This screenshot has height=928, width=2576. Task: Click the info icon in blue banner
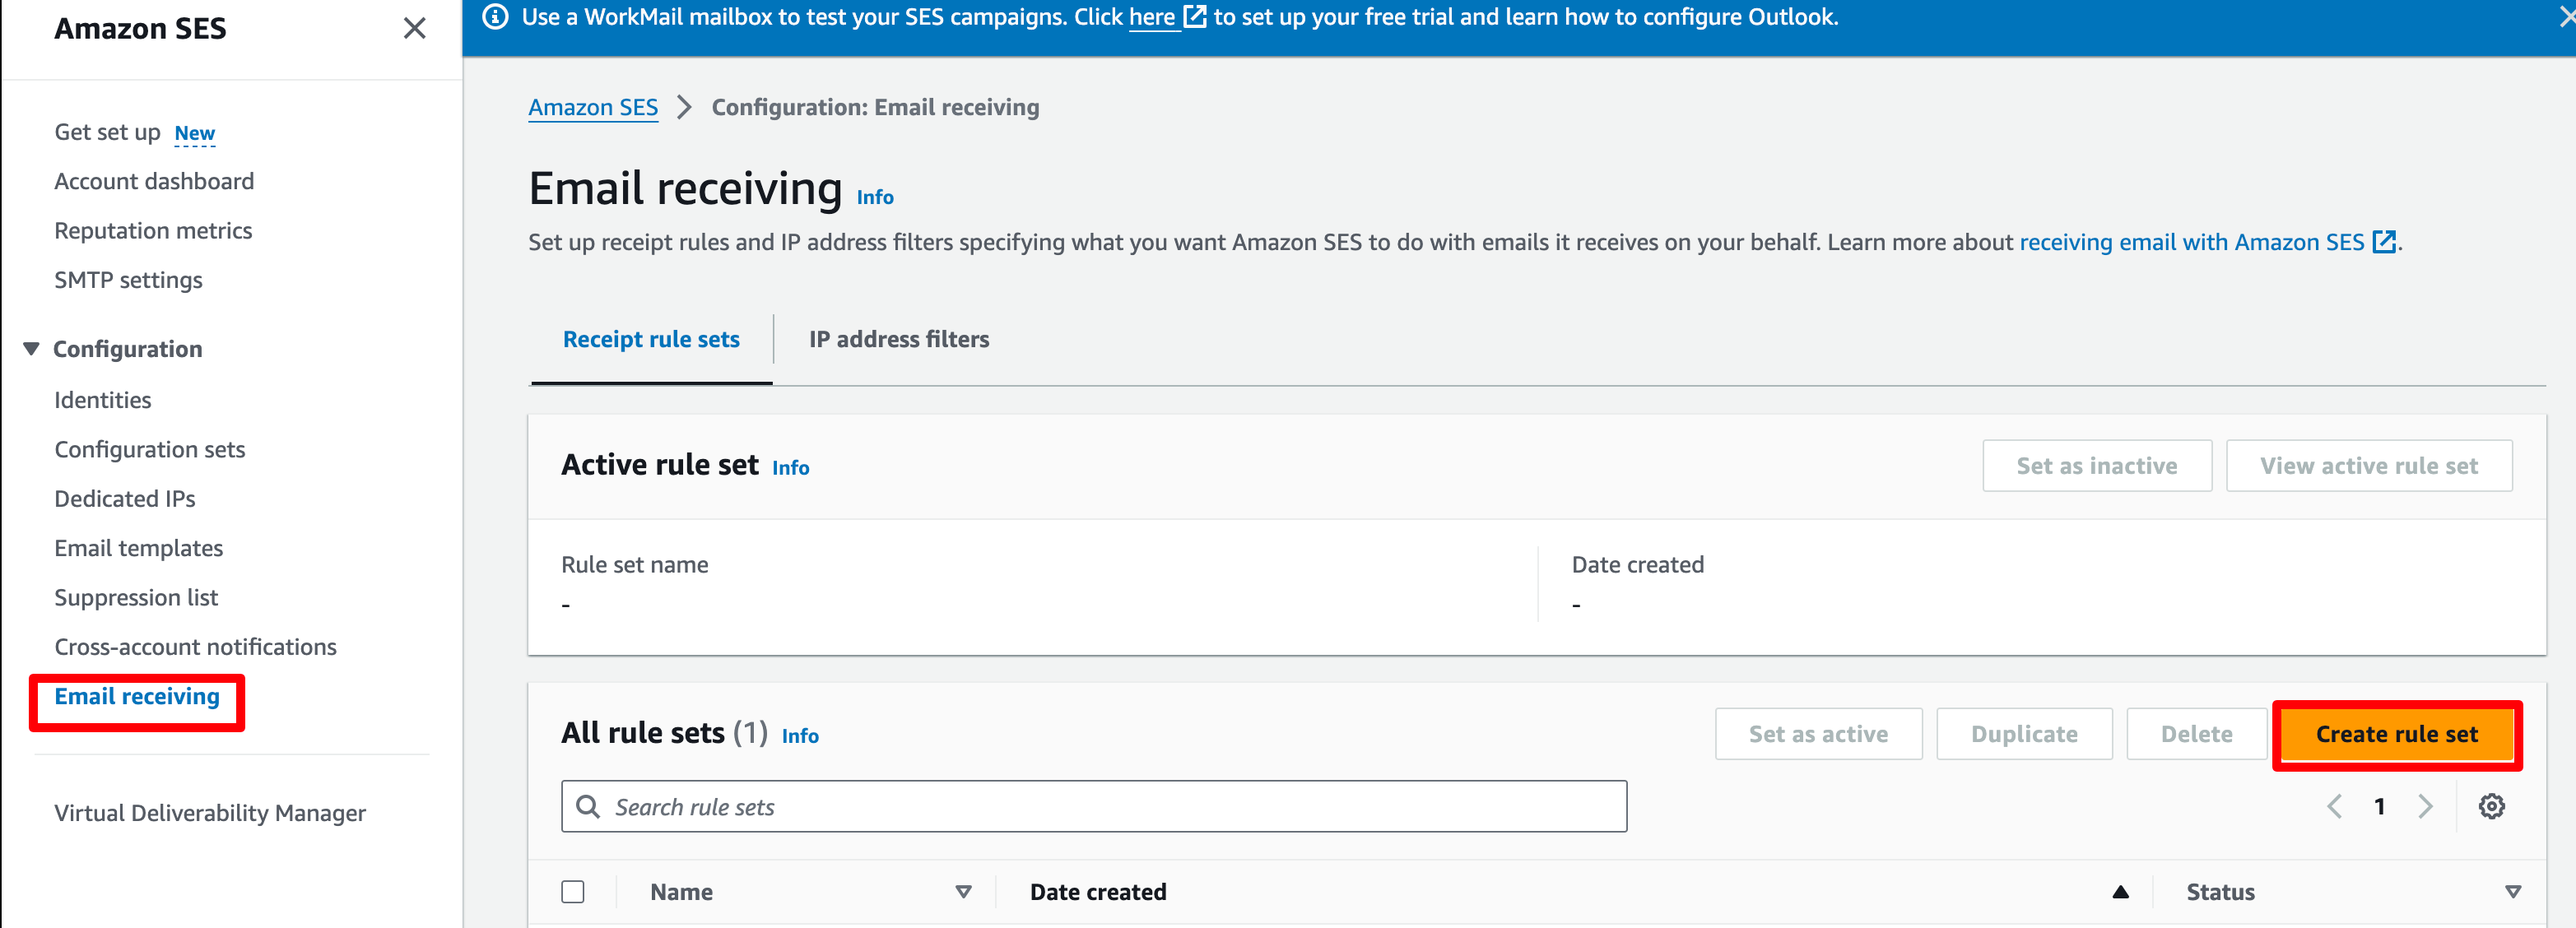pyautogui.click(x=496, y=17)
